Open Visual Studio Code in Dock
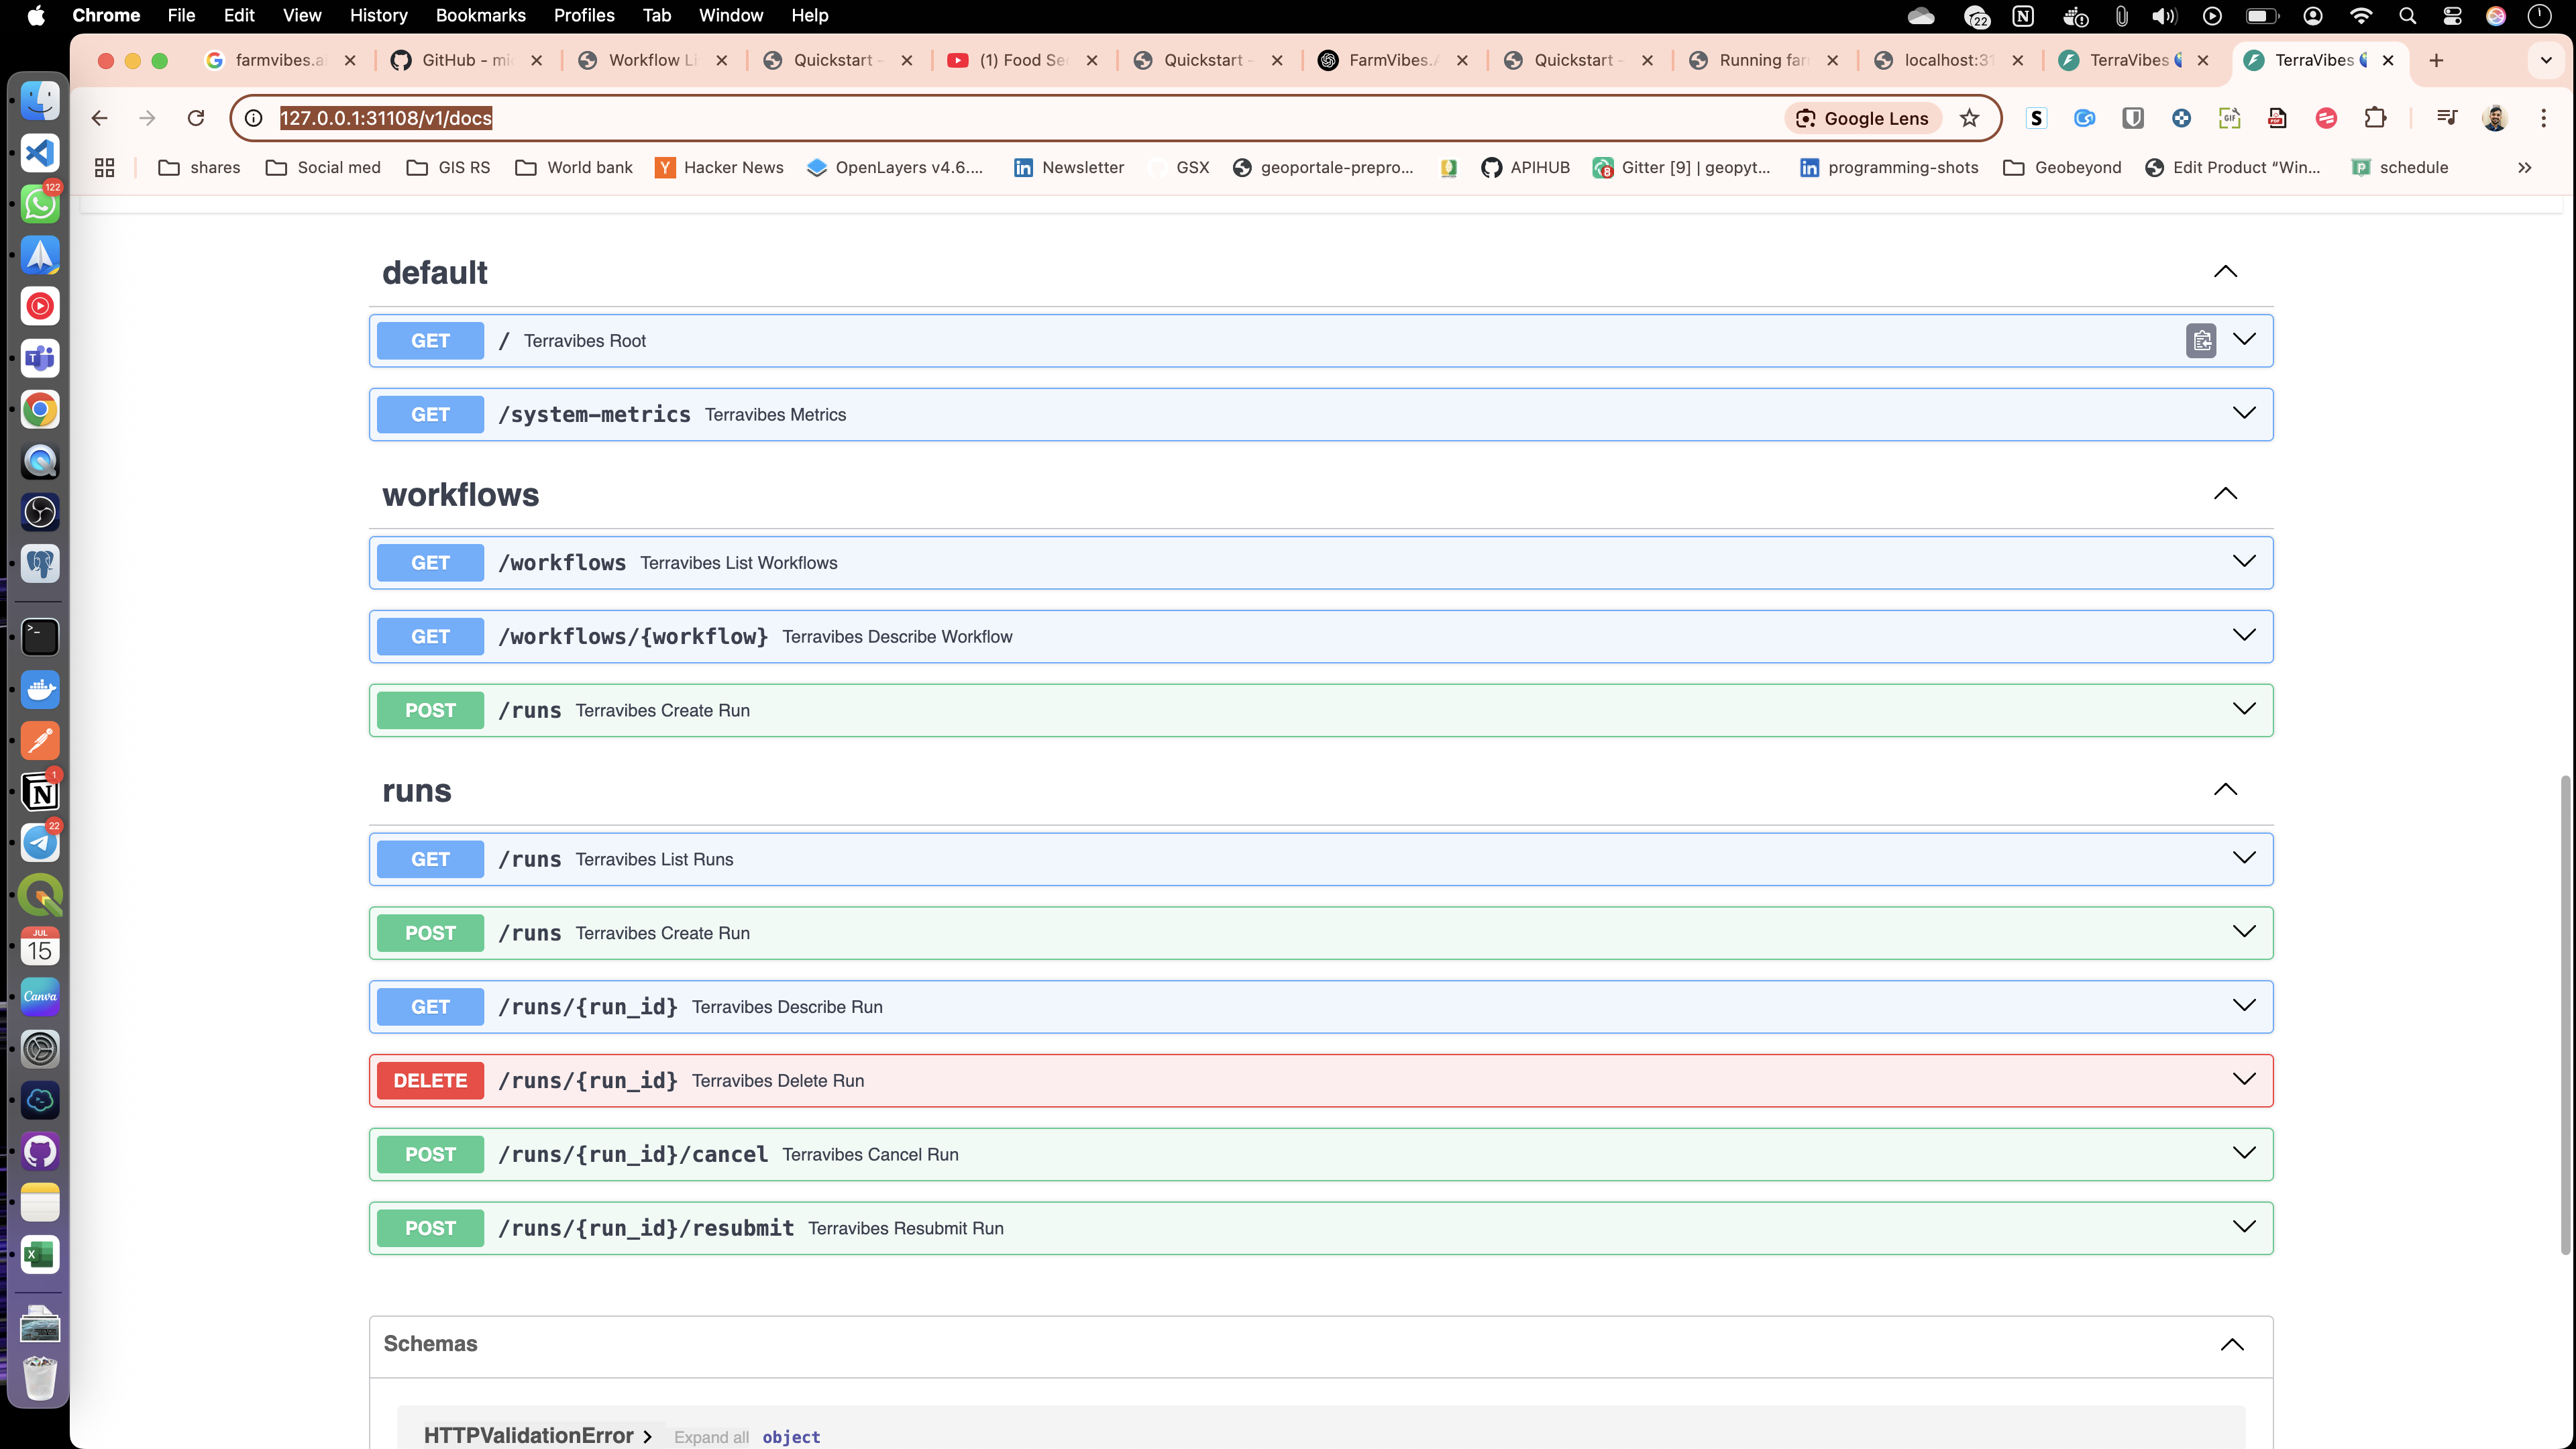 40,152
